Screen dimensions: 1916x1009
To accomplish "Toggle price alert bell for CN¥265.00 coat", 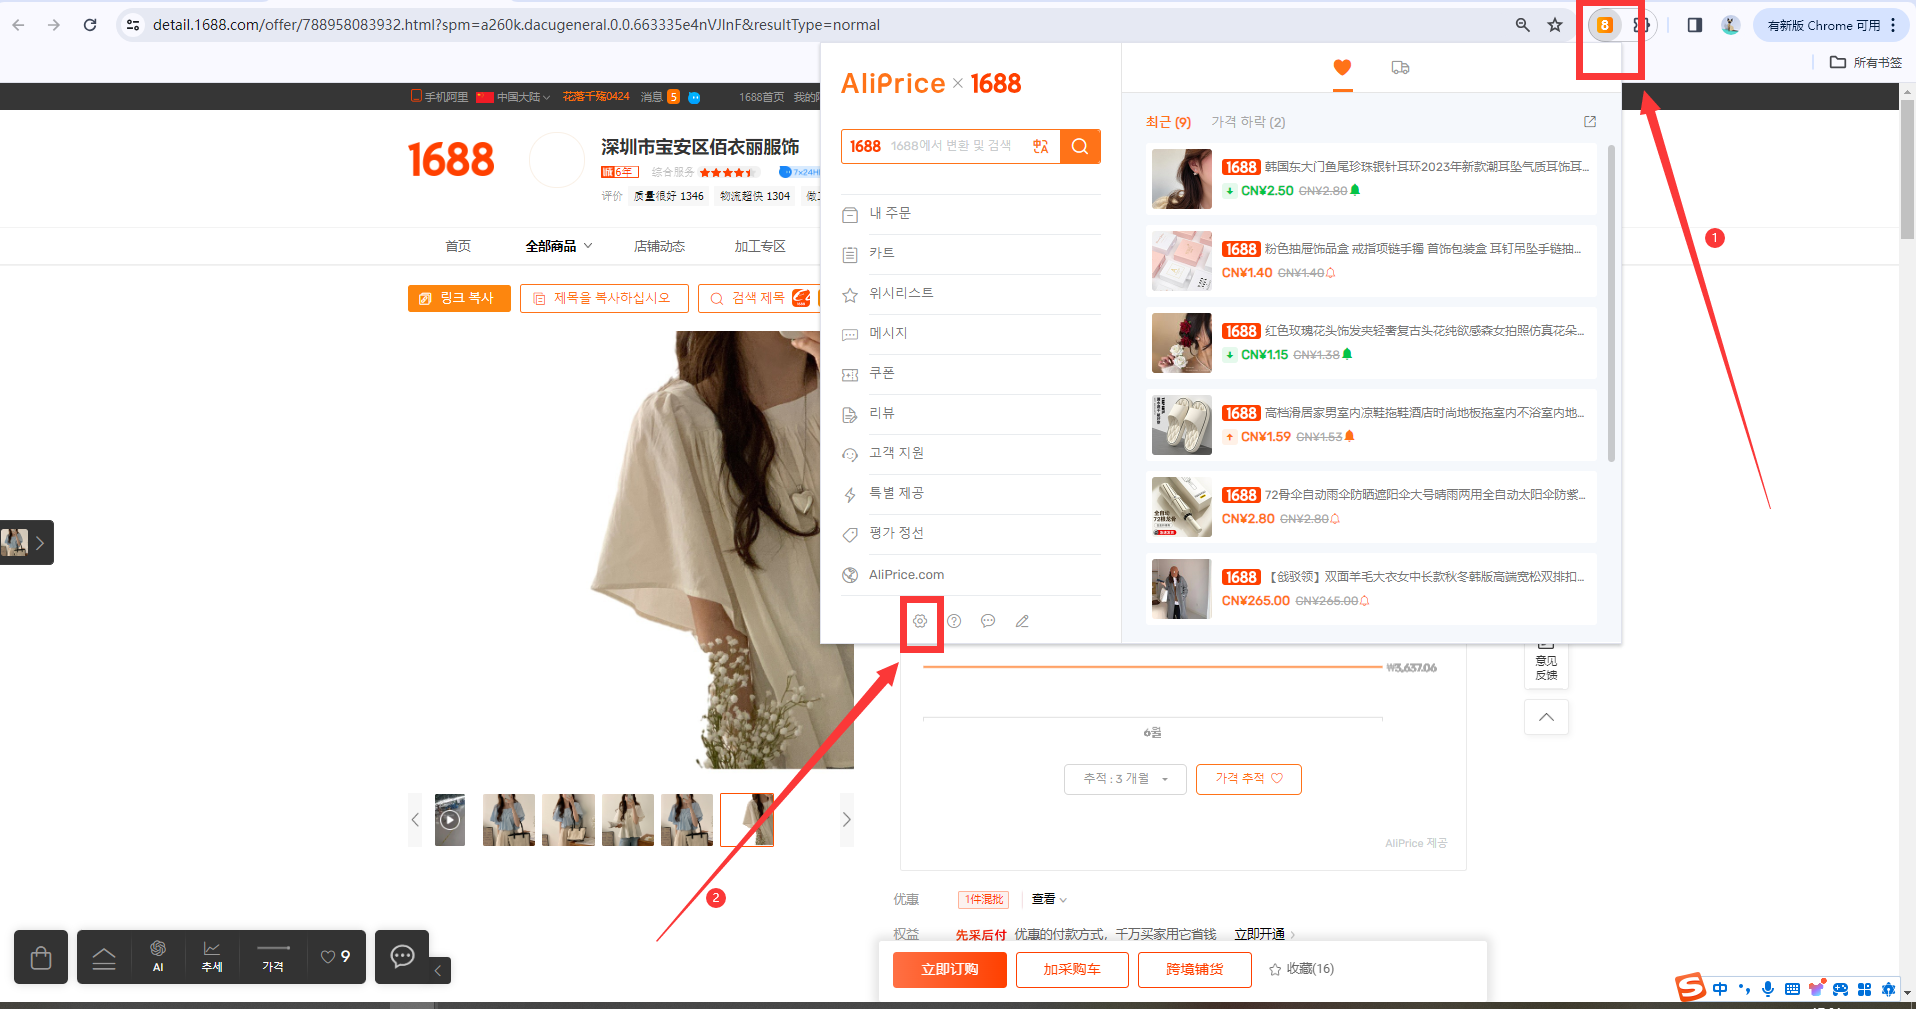I will (x=1364, y=601).
